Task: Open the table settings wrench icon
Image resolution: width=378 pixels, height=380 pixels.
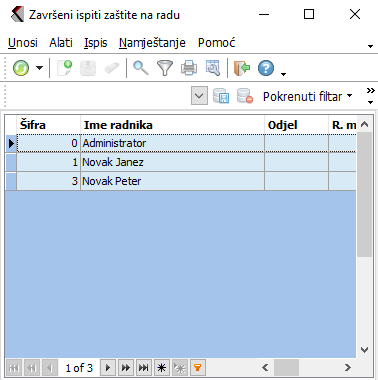Action: [213, 68]
